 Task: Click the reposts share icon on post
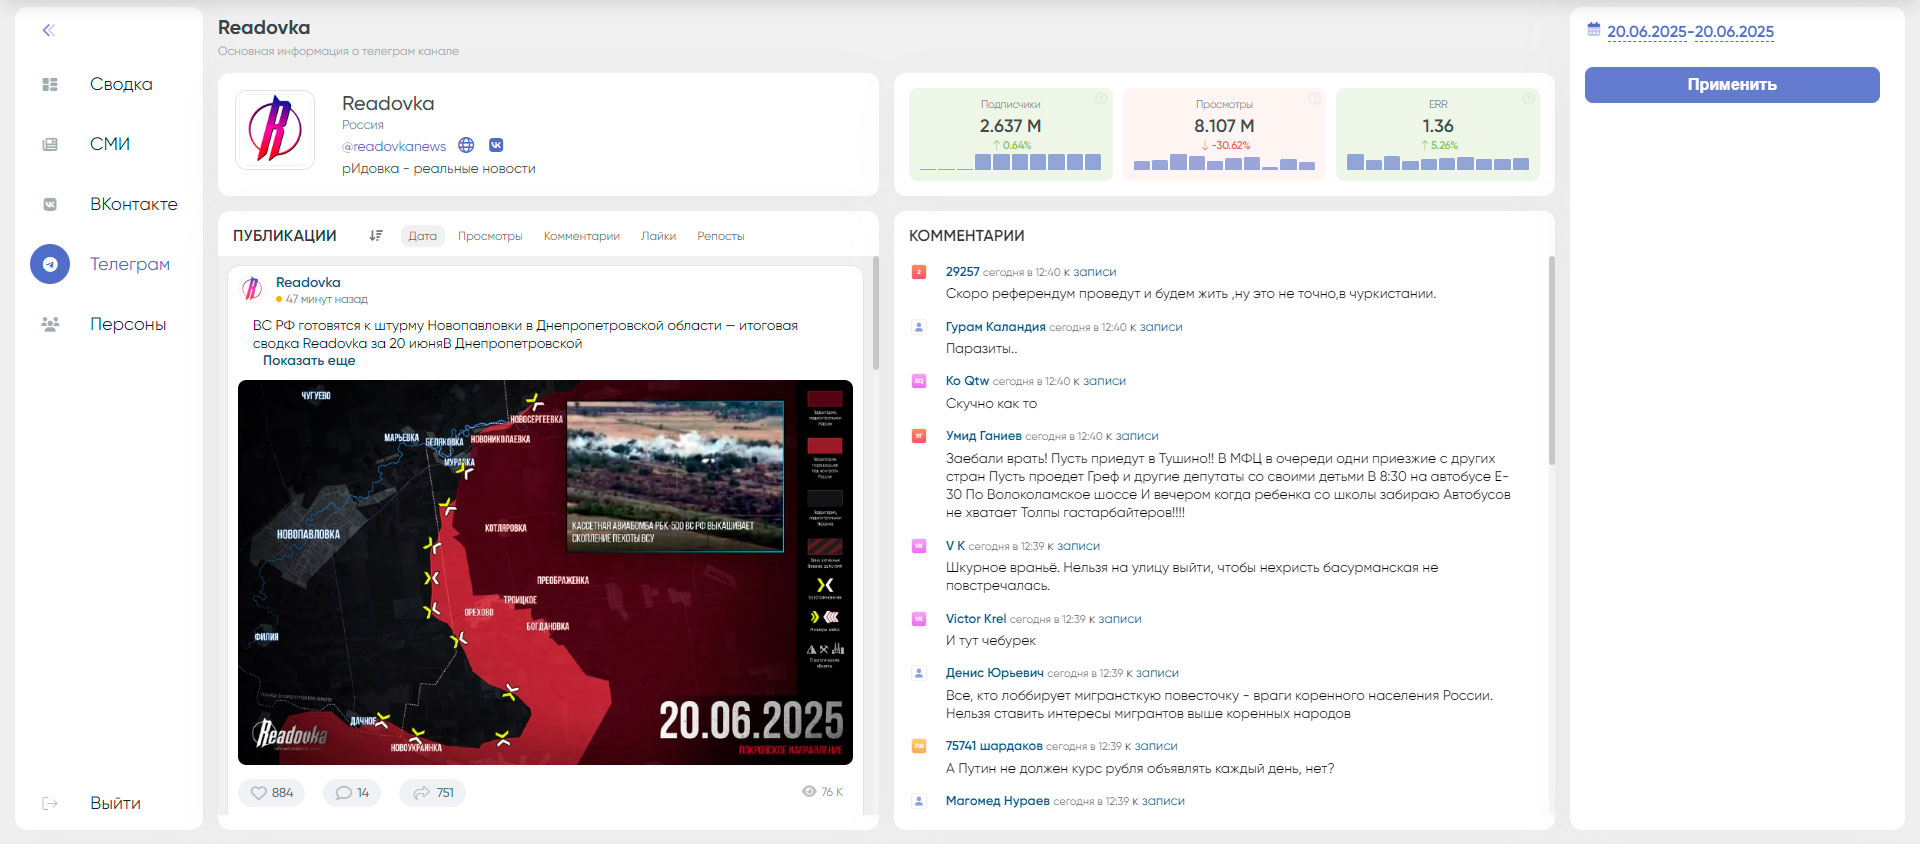pyautogui.click(x=421, y=793)
